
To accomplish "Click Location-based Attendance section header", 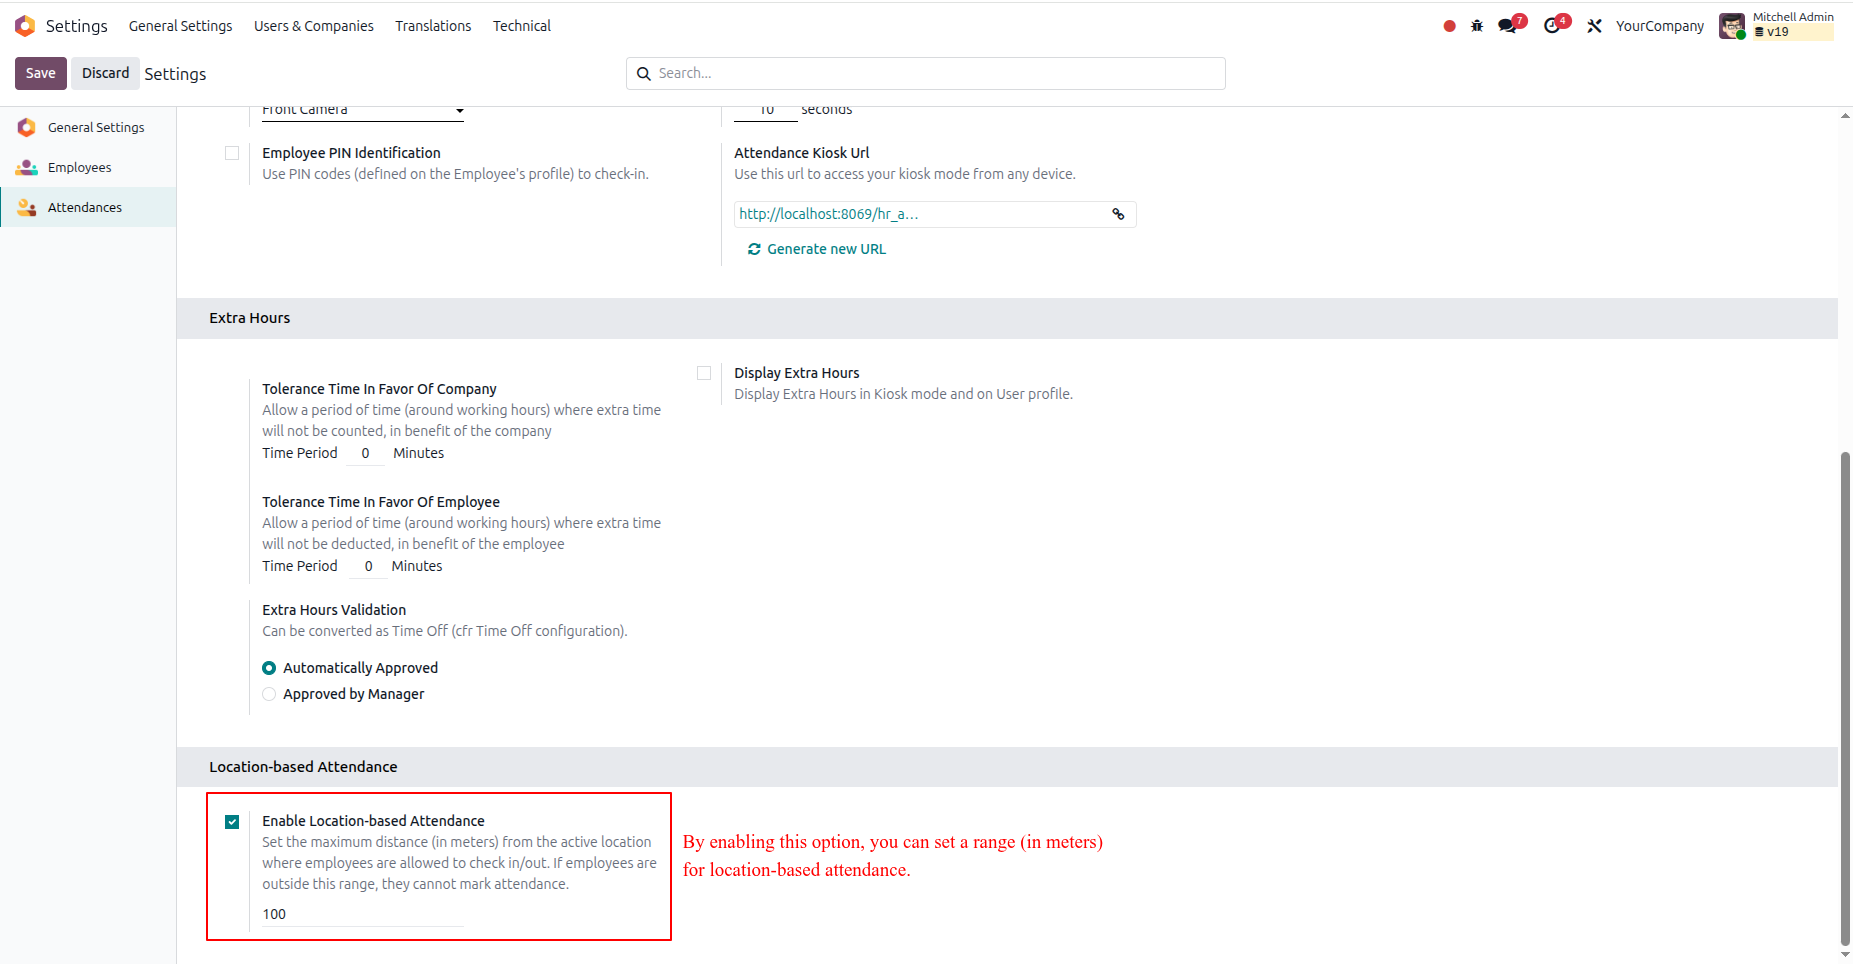I will (x=303, y=767).
